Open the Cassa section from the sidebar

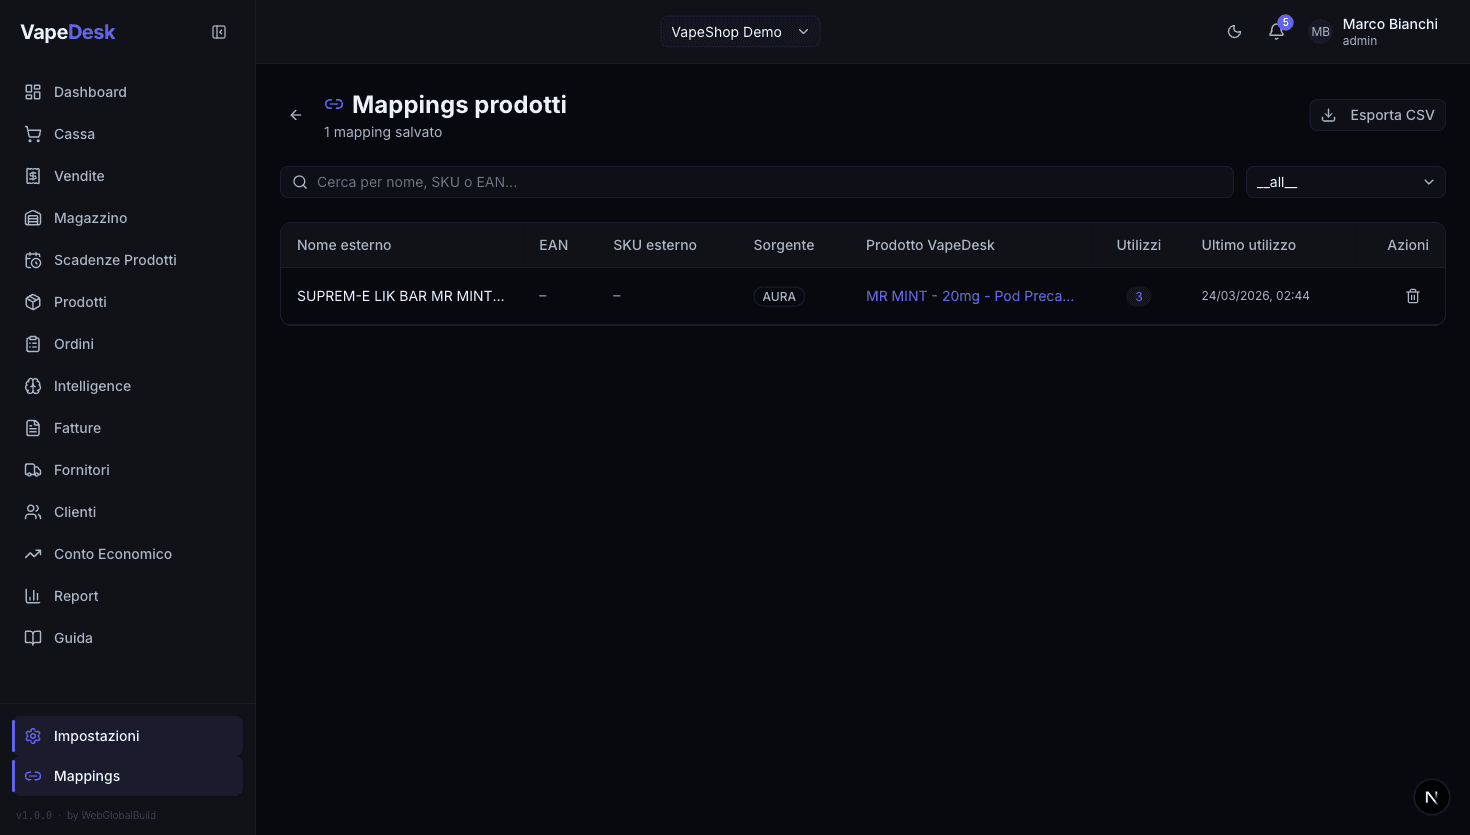tap(76, 133)
